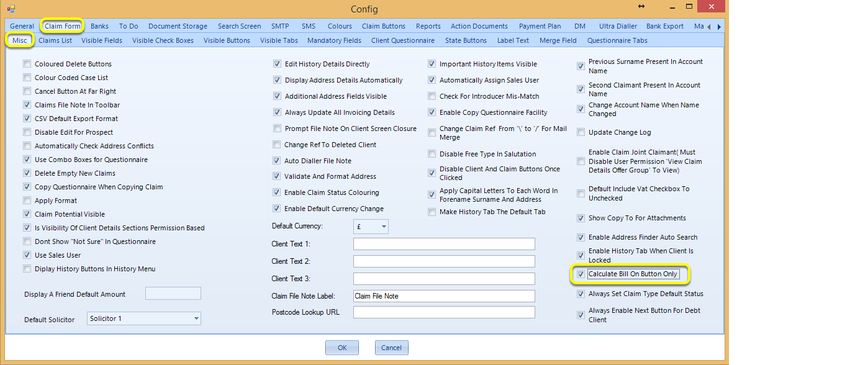Viewport: 855px width, 365px height.
Task: Toggle Edit History Details Directly
Action: tap(277, 64)
